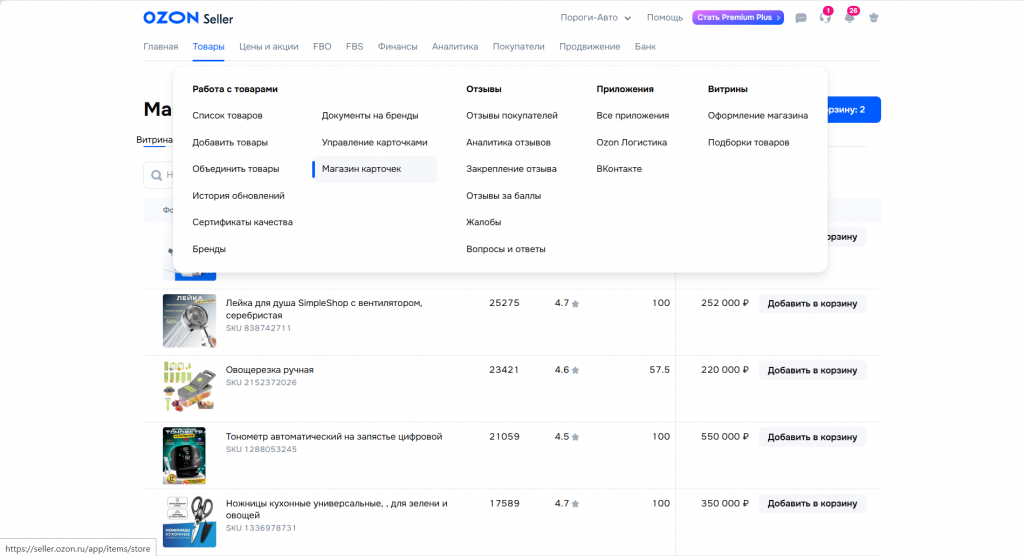Screen dimensions: 1024x556
Task: Open Отзывы покупателей link
Action: [511, 116]
